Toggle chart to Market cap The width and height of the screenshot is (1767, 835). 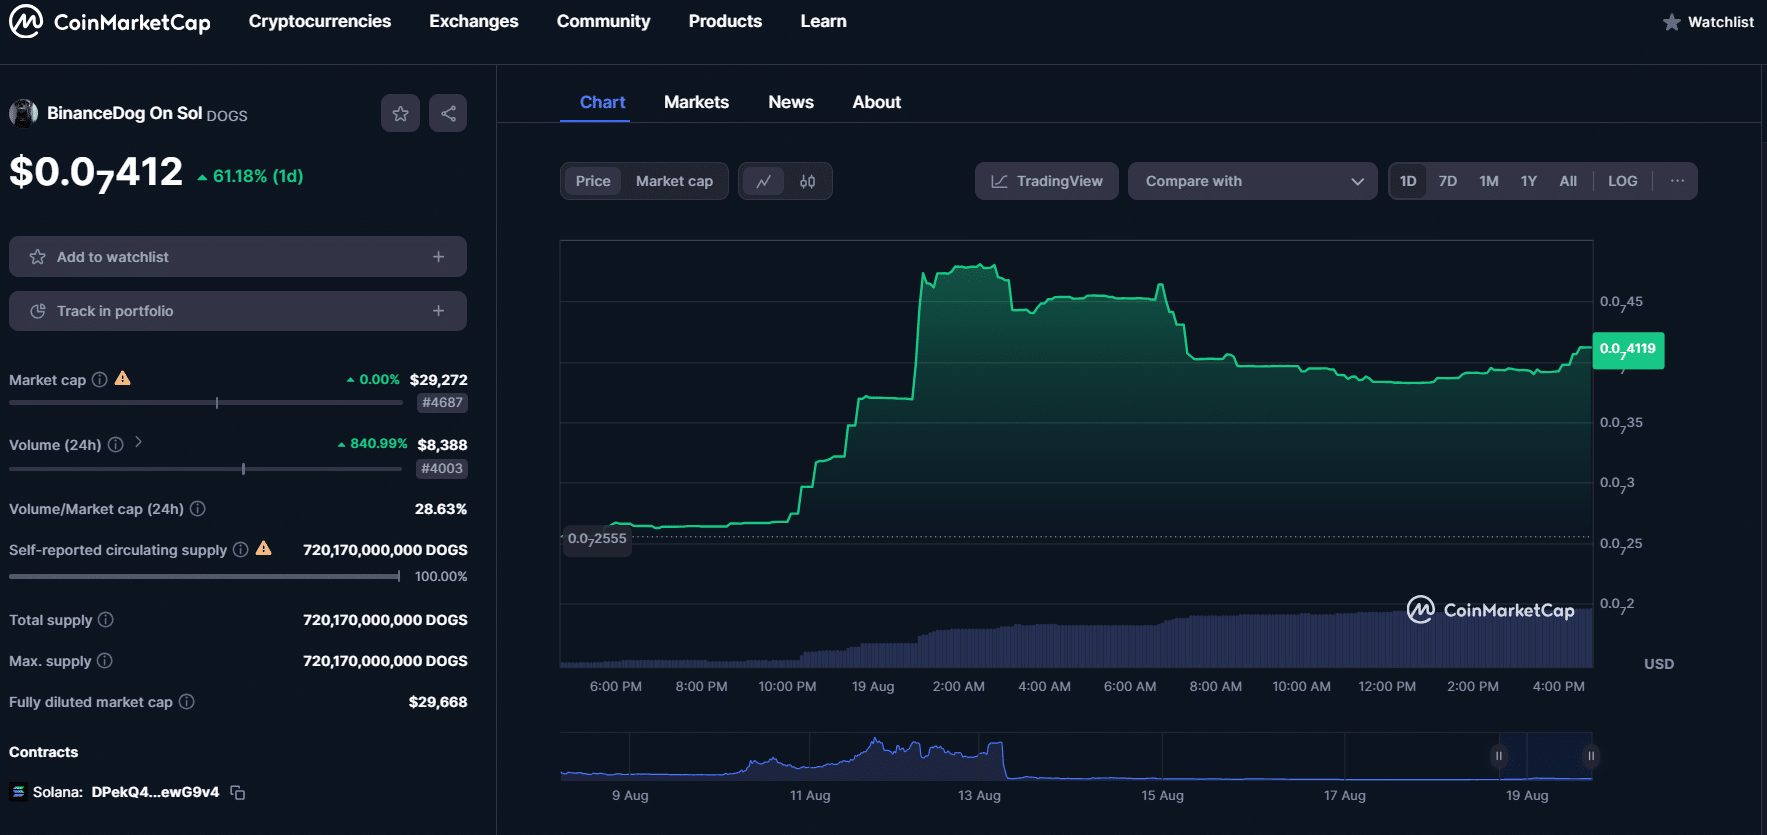click(x=674, y=181)
